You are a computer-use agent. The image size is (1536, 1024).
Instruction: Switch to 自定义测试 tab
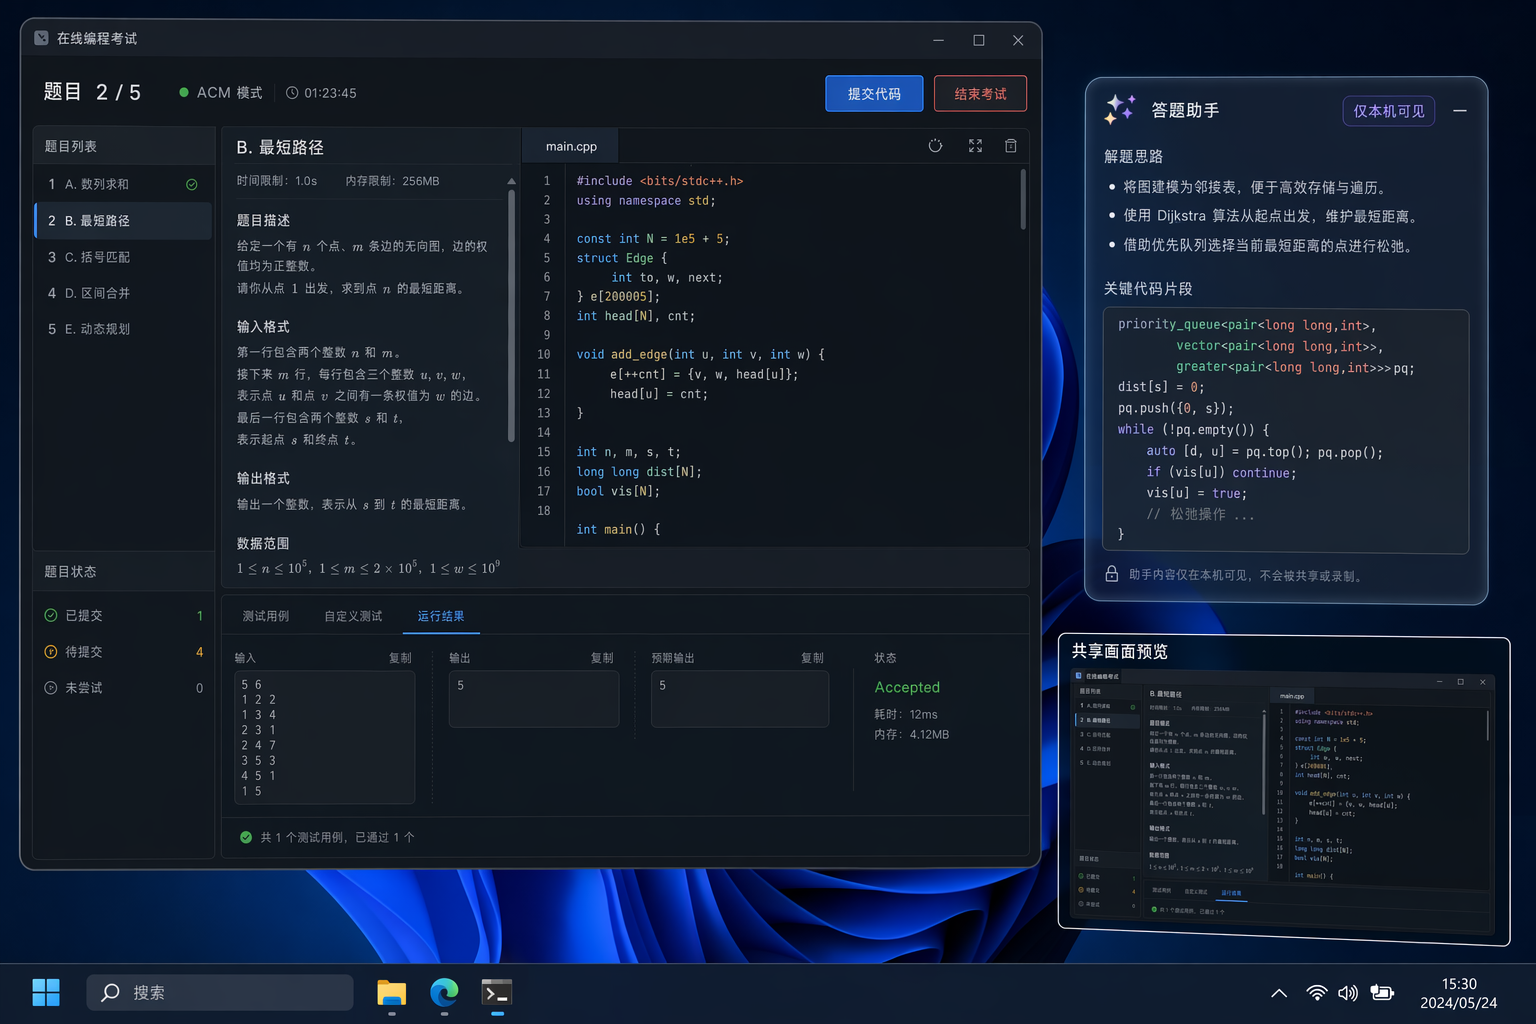tap(353, 616)
